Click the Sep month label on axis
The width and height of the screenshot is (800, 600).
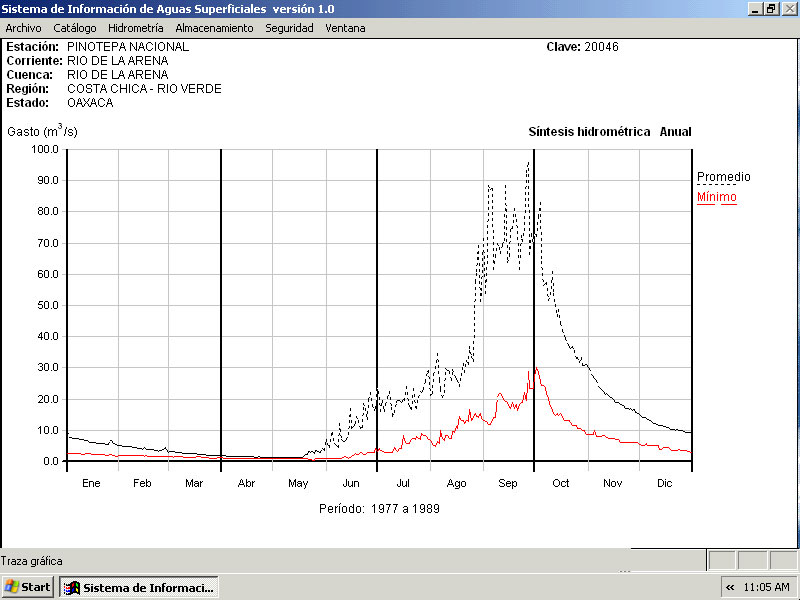tap(508, 483)
